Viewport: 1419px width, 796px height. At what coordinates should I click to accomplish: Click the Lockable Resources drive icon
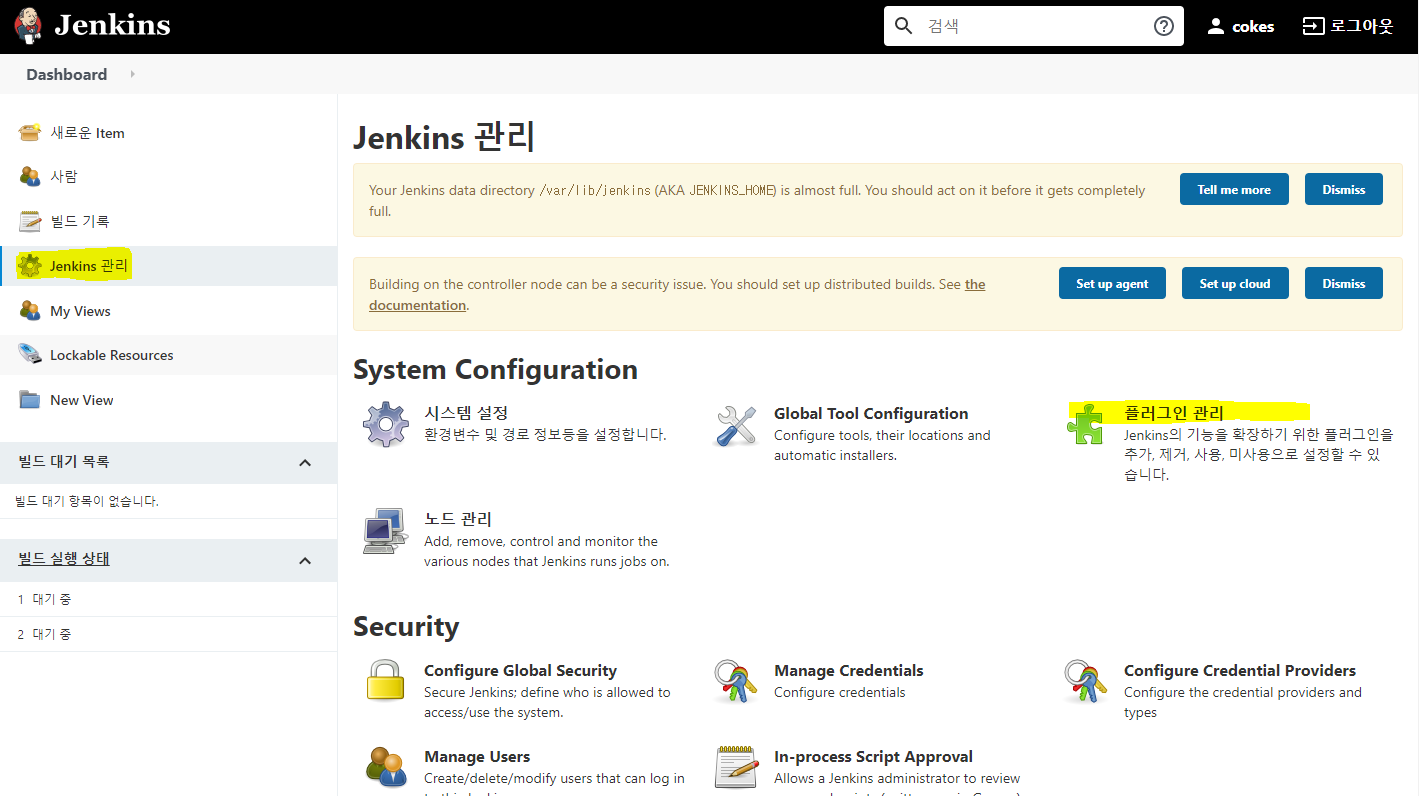[31, 355]
